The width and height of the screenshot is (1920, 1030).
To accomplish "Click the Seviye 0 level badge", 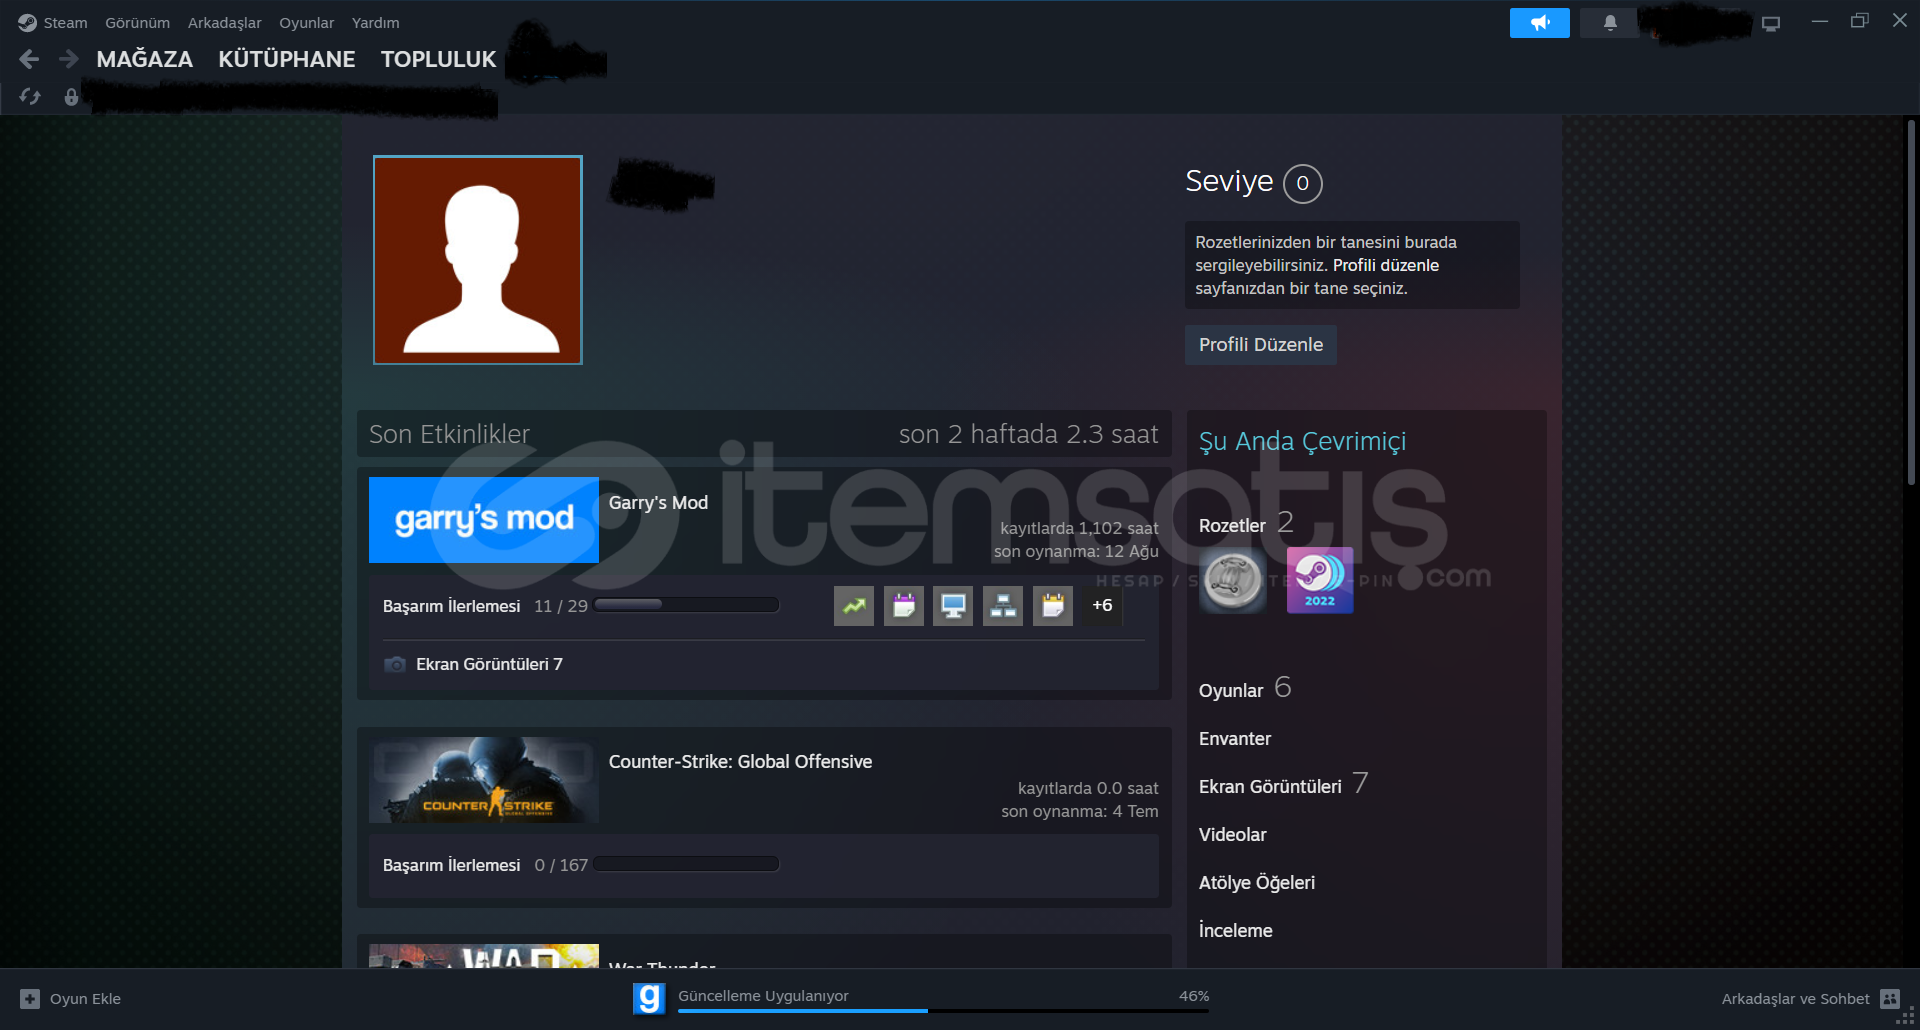I will click(x=1302, y=183).
